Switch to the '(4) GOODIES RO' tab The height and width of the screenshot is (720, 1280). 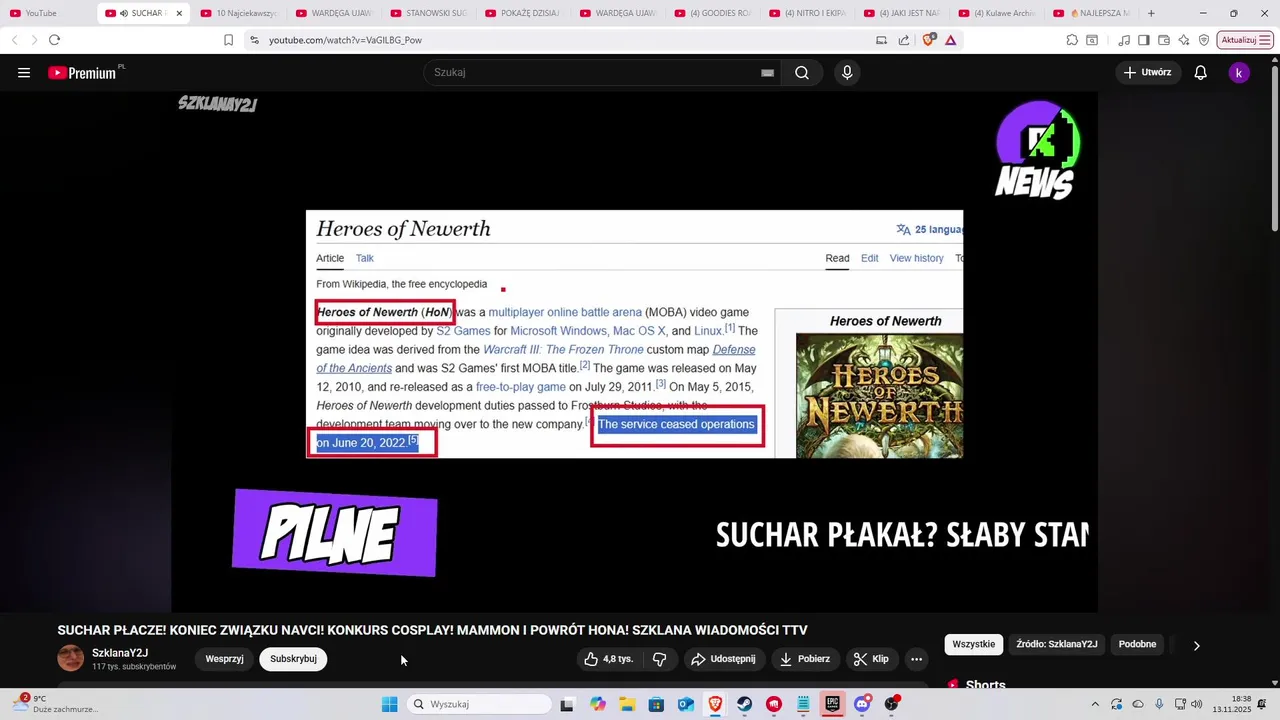click(715, 13)
